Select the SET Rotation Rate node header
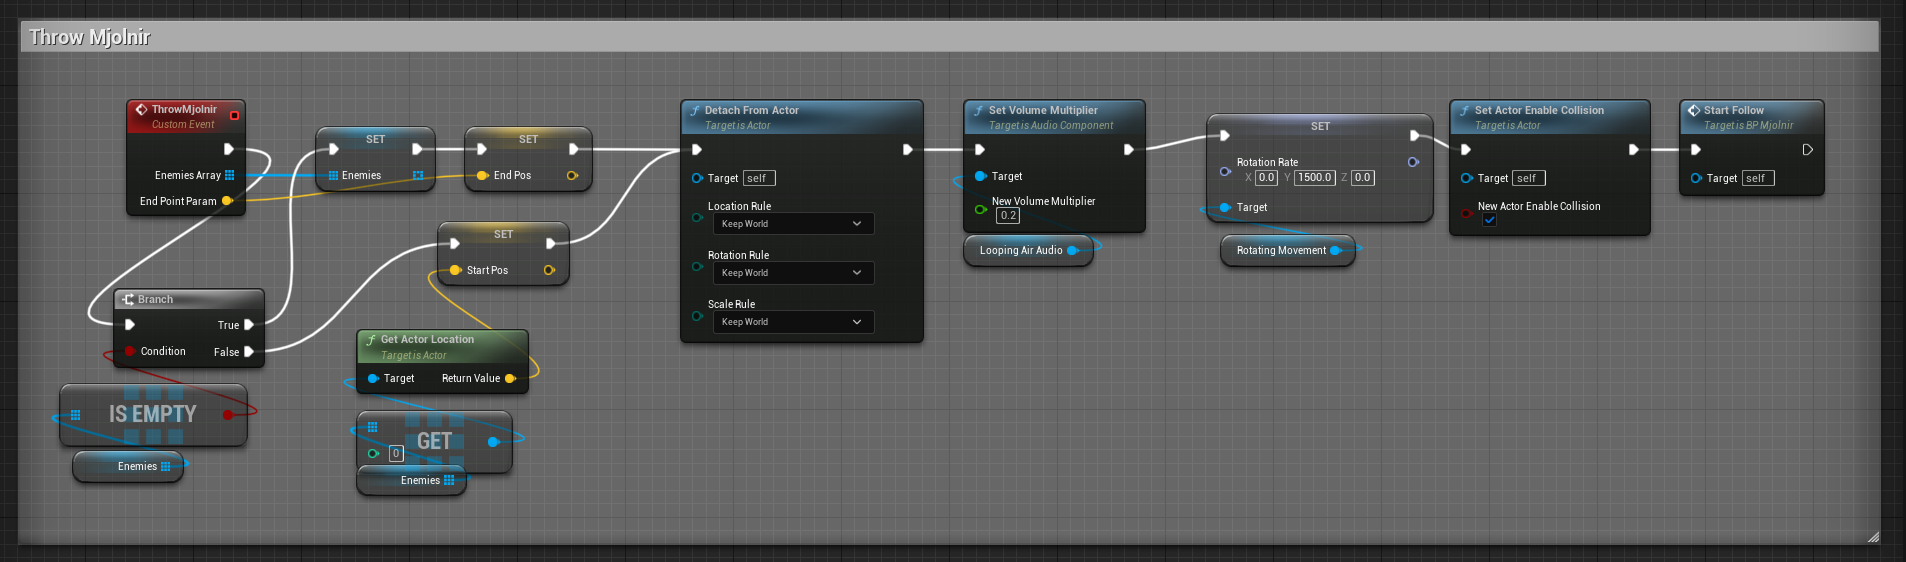 (x=1320, y=126)
